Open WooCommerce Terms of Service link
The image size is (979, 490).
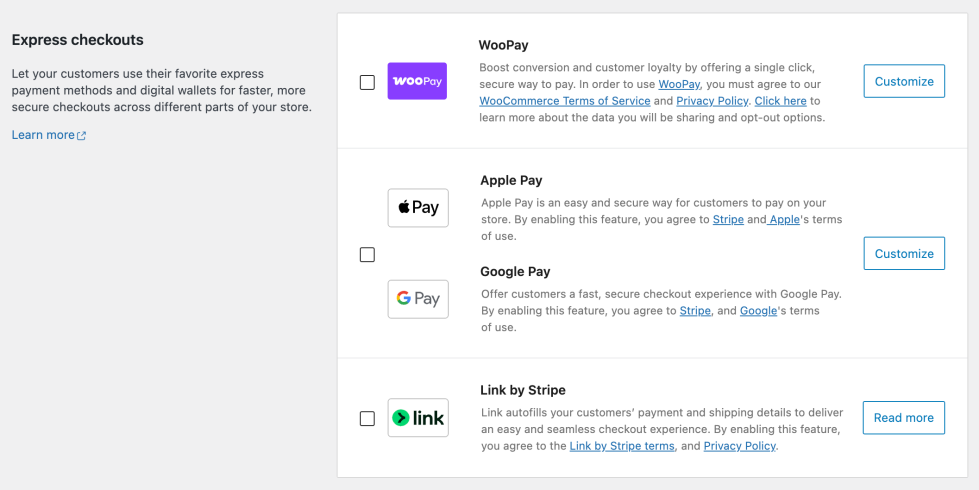pyautogui.click(x=564, y=101)
